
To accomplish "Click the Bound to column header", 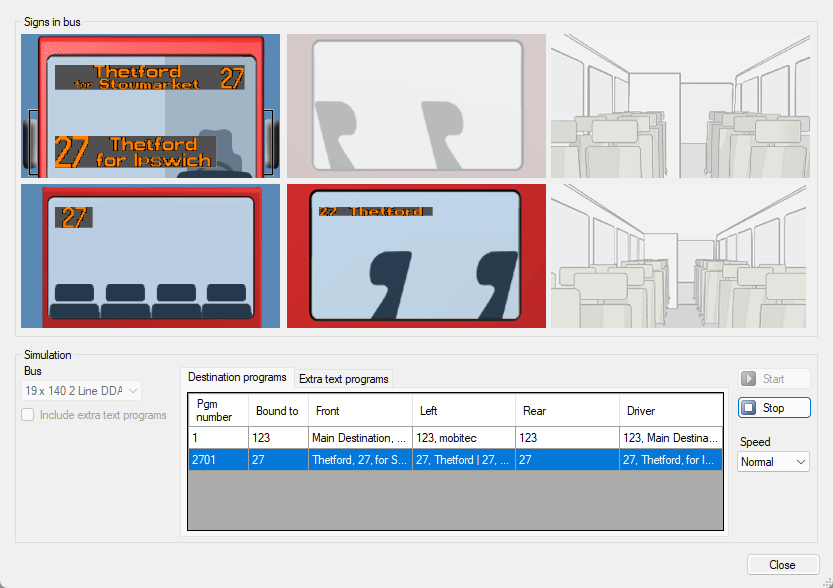I will coord(277,411).
